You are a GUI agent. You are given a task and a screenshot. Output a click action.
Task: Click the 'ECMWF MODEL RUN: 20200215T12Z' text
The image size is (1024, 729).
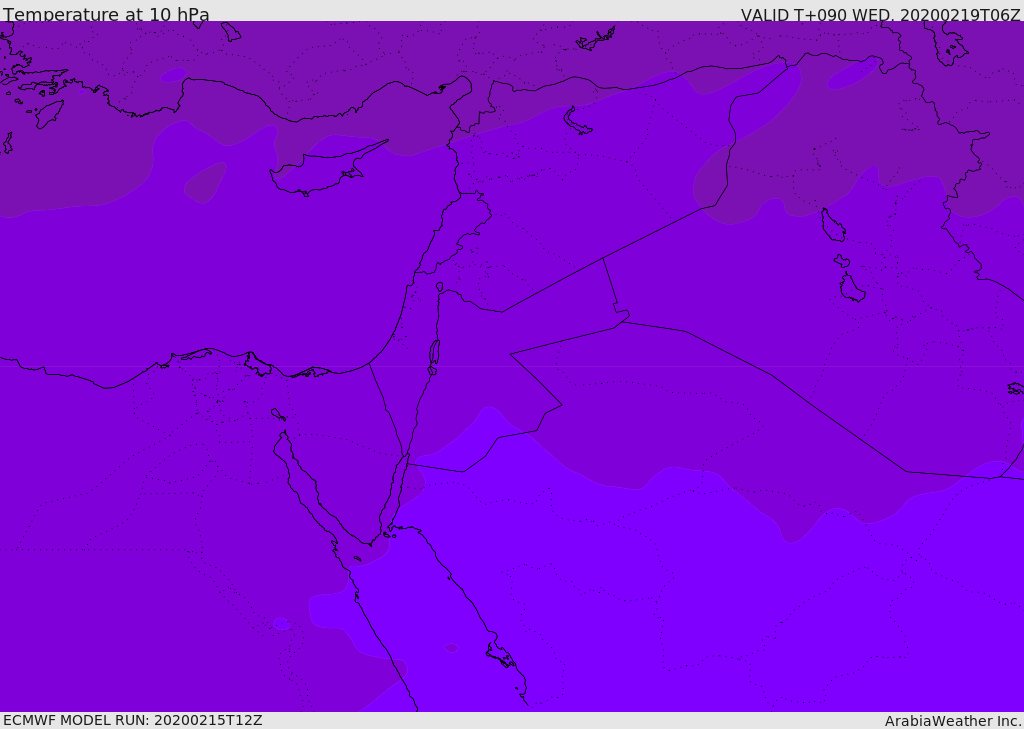click(x=133, y=720)
